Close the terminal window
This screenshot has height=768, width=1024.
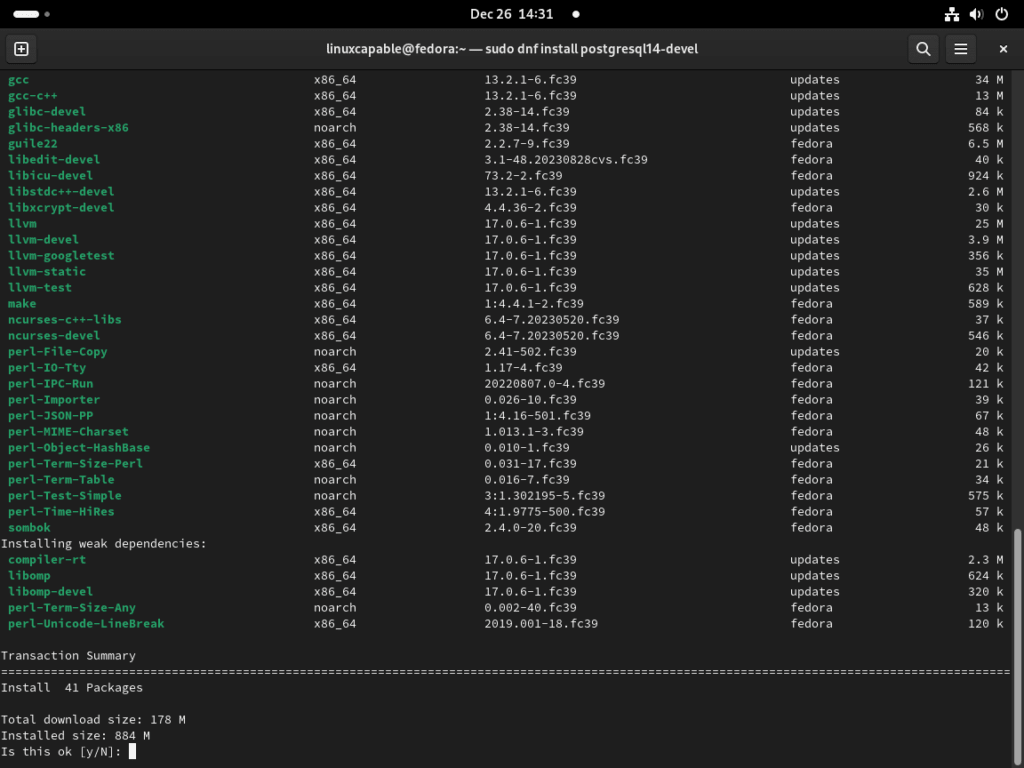click(x=1003, y=48)
